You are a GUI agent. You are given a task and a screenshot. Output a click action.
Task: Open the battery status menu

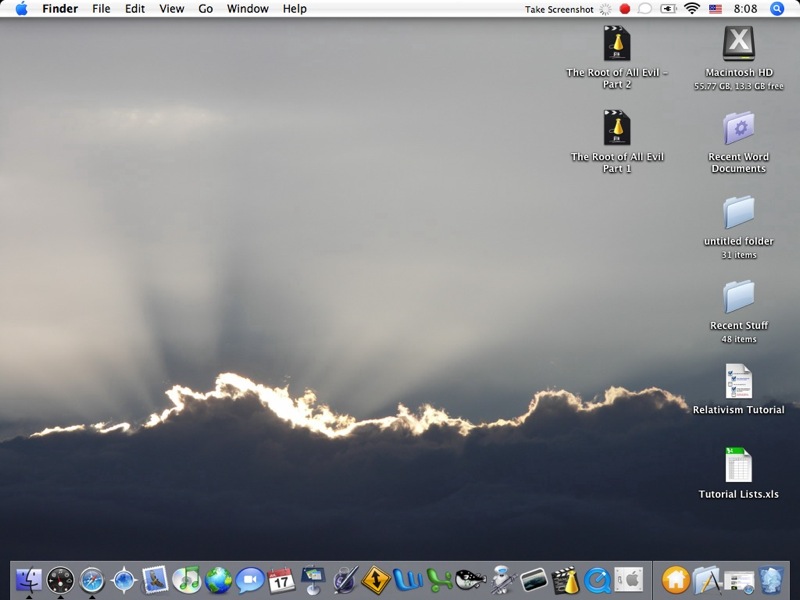pos(668,9)
